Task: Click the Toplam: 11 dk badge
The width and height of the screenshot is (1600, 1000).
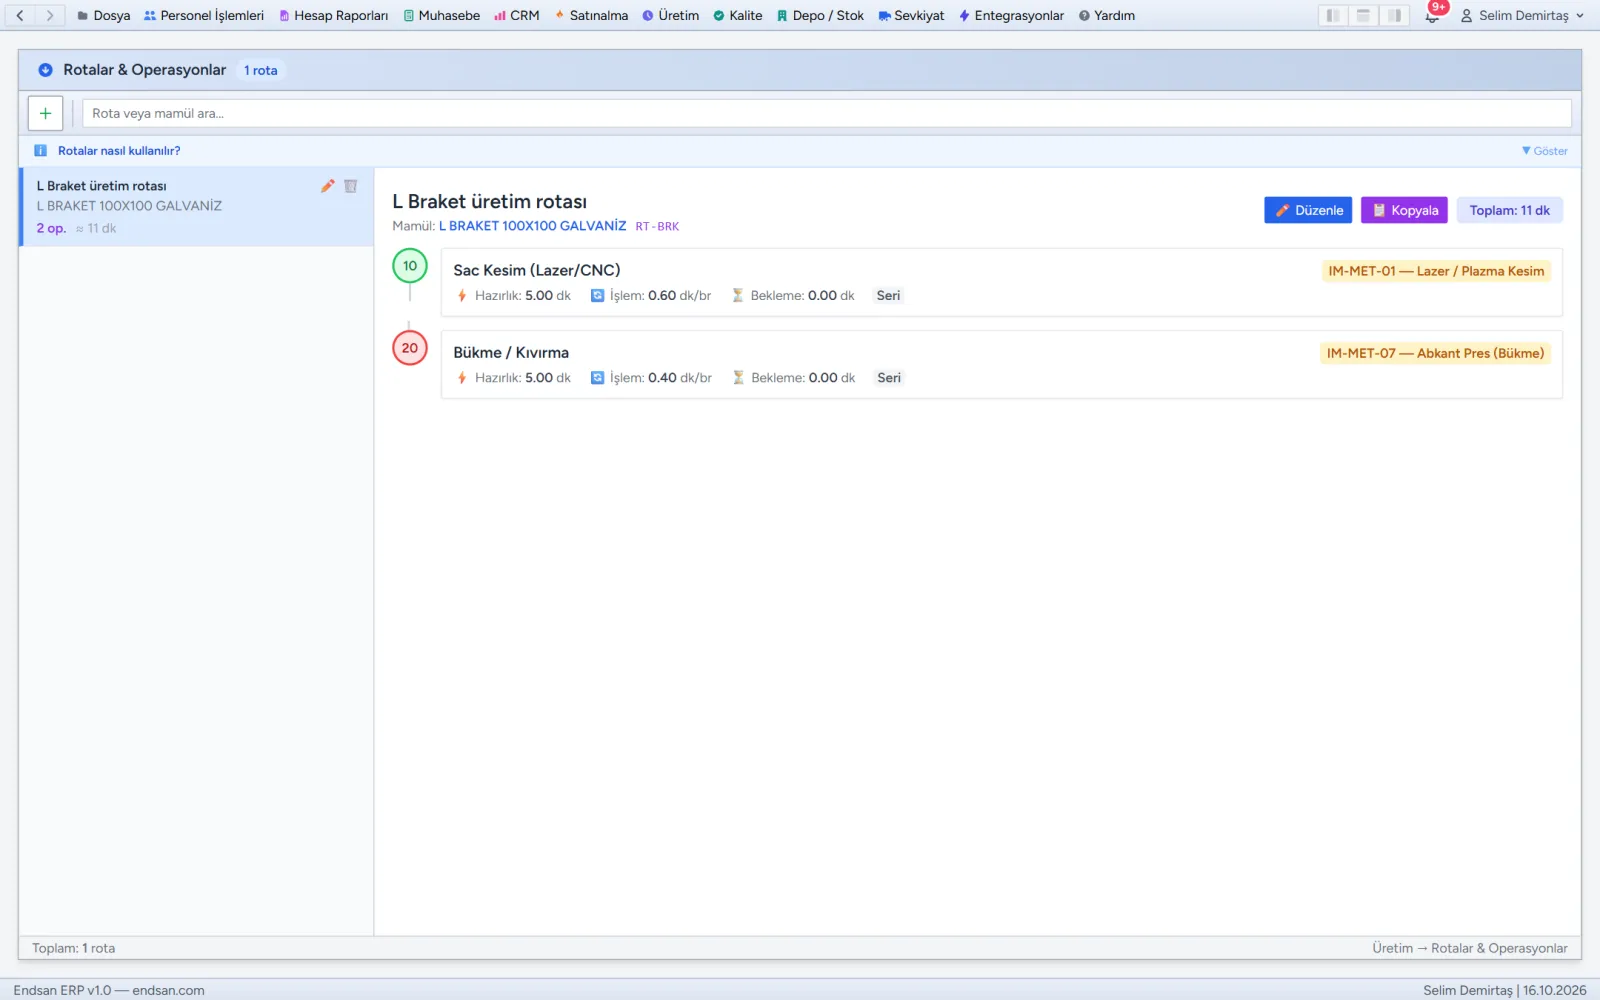Action: 1510,210
